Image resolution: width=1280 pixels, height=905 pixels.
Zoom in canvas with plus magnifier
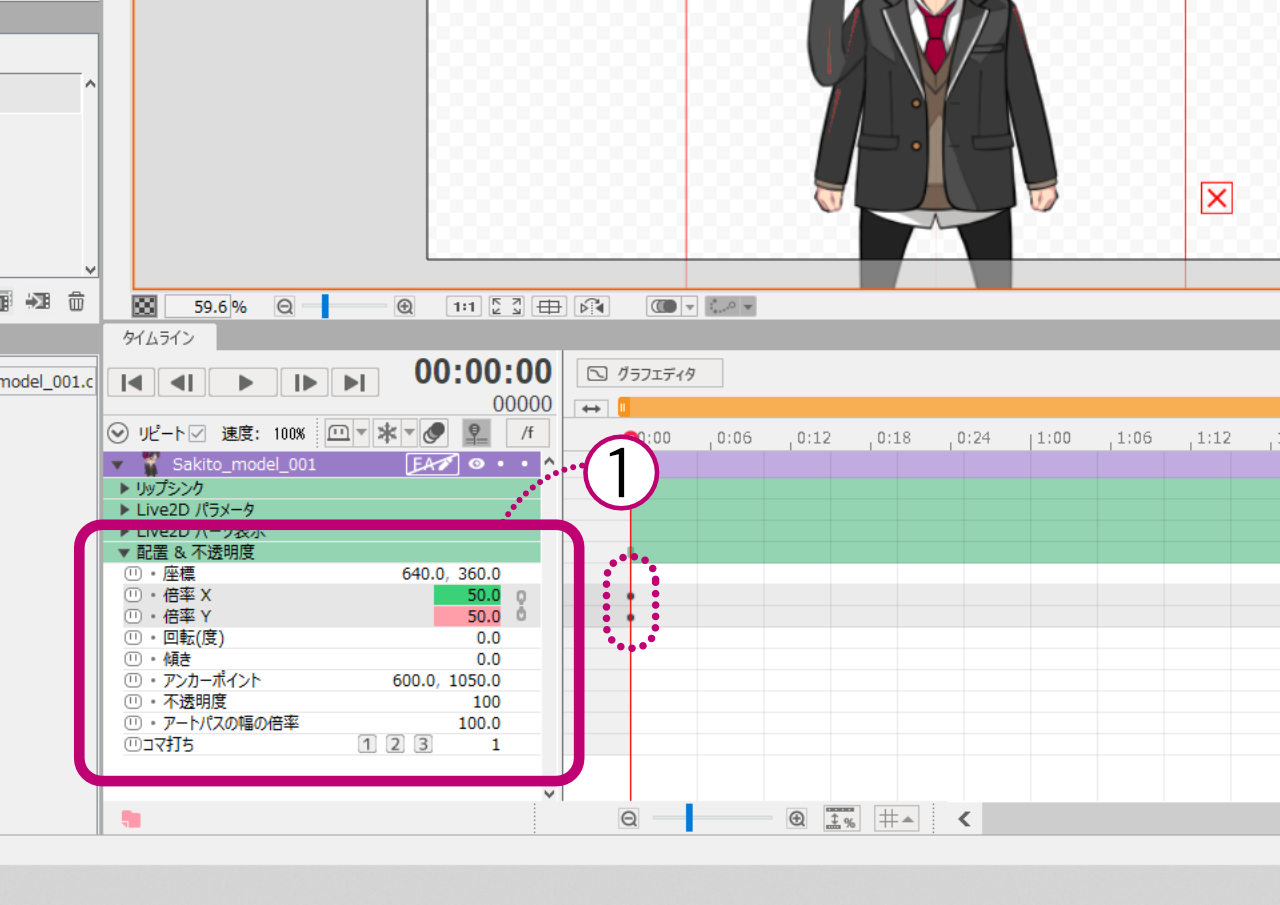click(x=405, y=307)
